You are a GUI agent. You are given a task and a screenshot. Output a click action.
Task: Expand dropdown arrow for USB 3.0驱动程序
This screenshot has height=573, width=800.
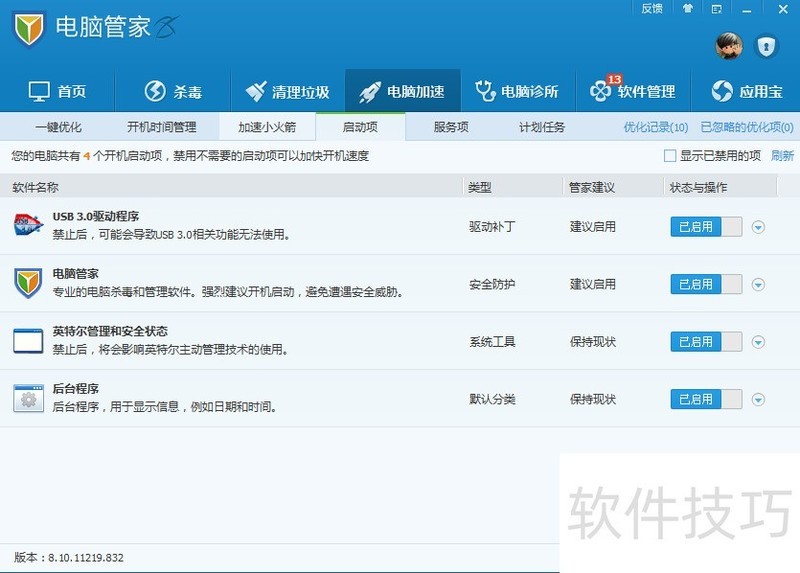coord(758,227)
